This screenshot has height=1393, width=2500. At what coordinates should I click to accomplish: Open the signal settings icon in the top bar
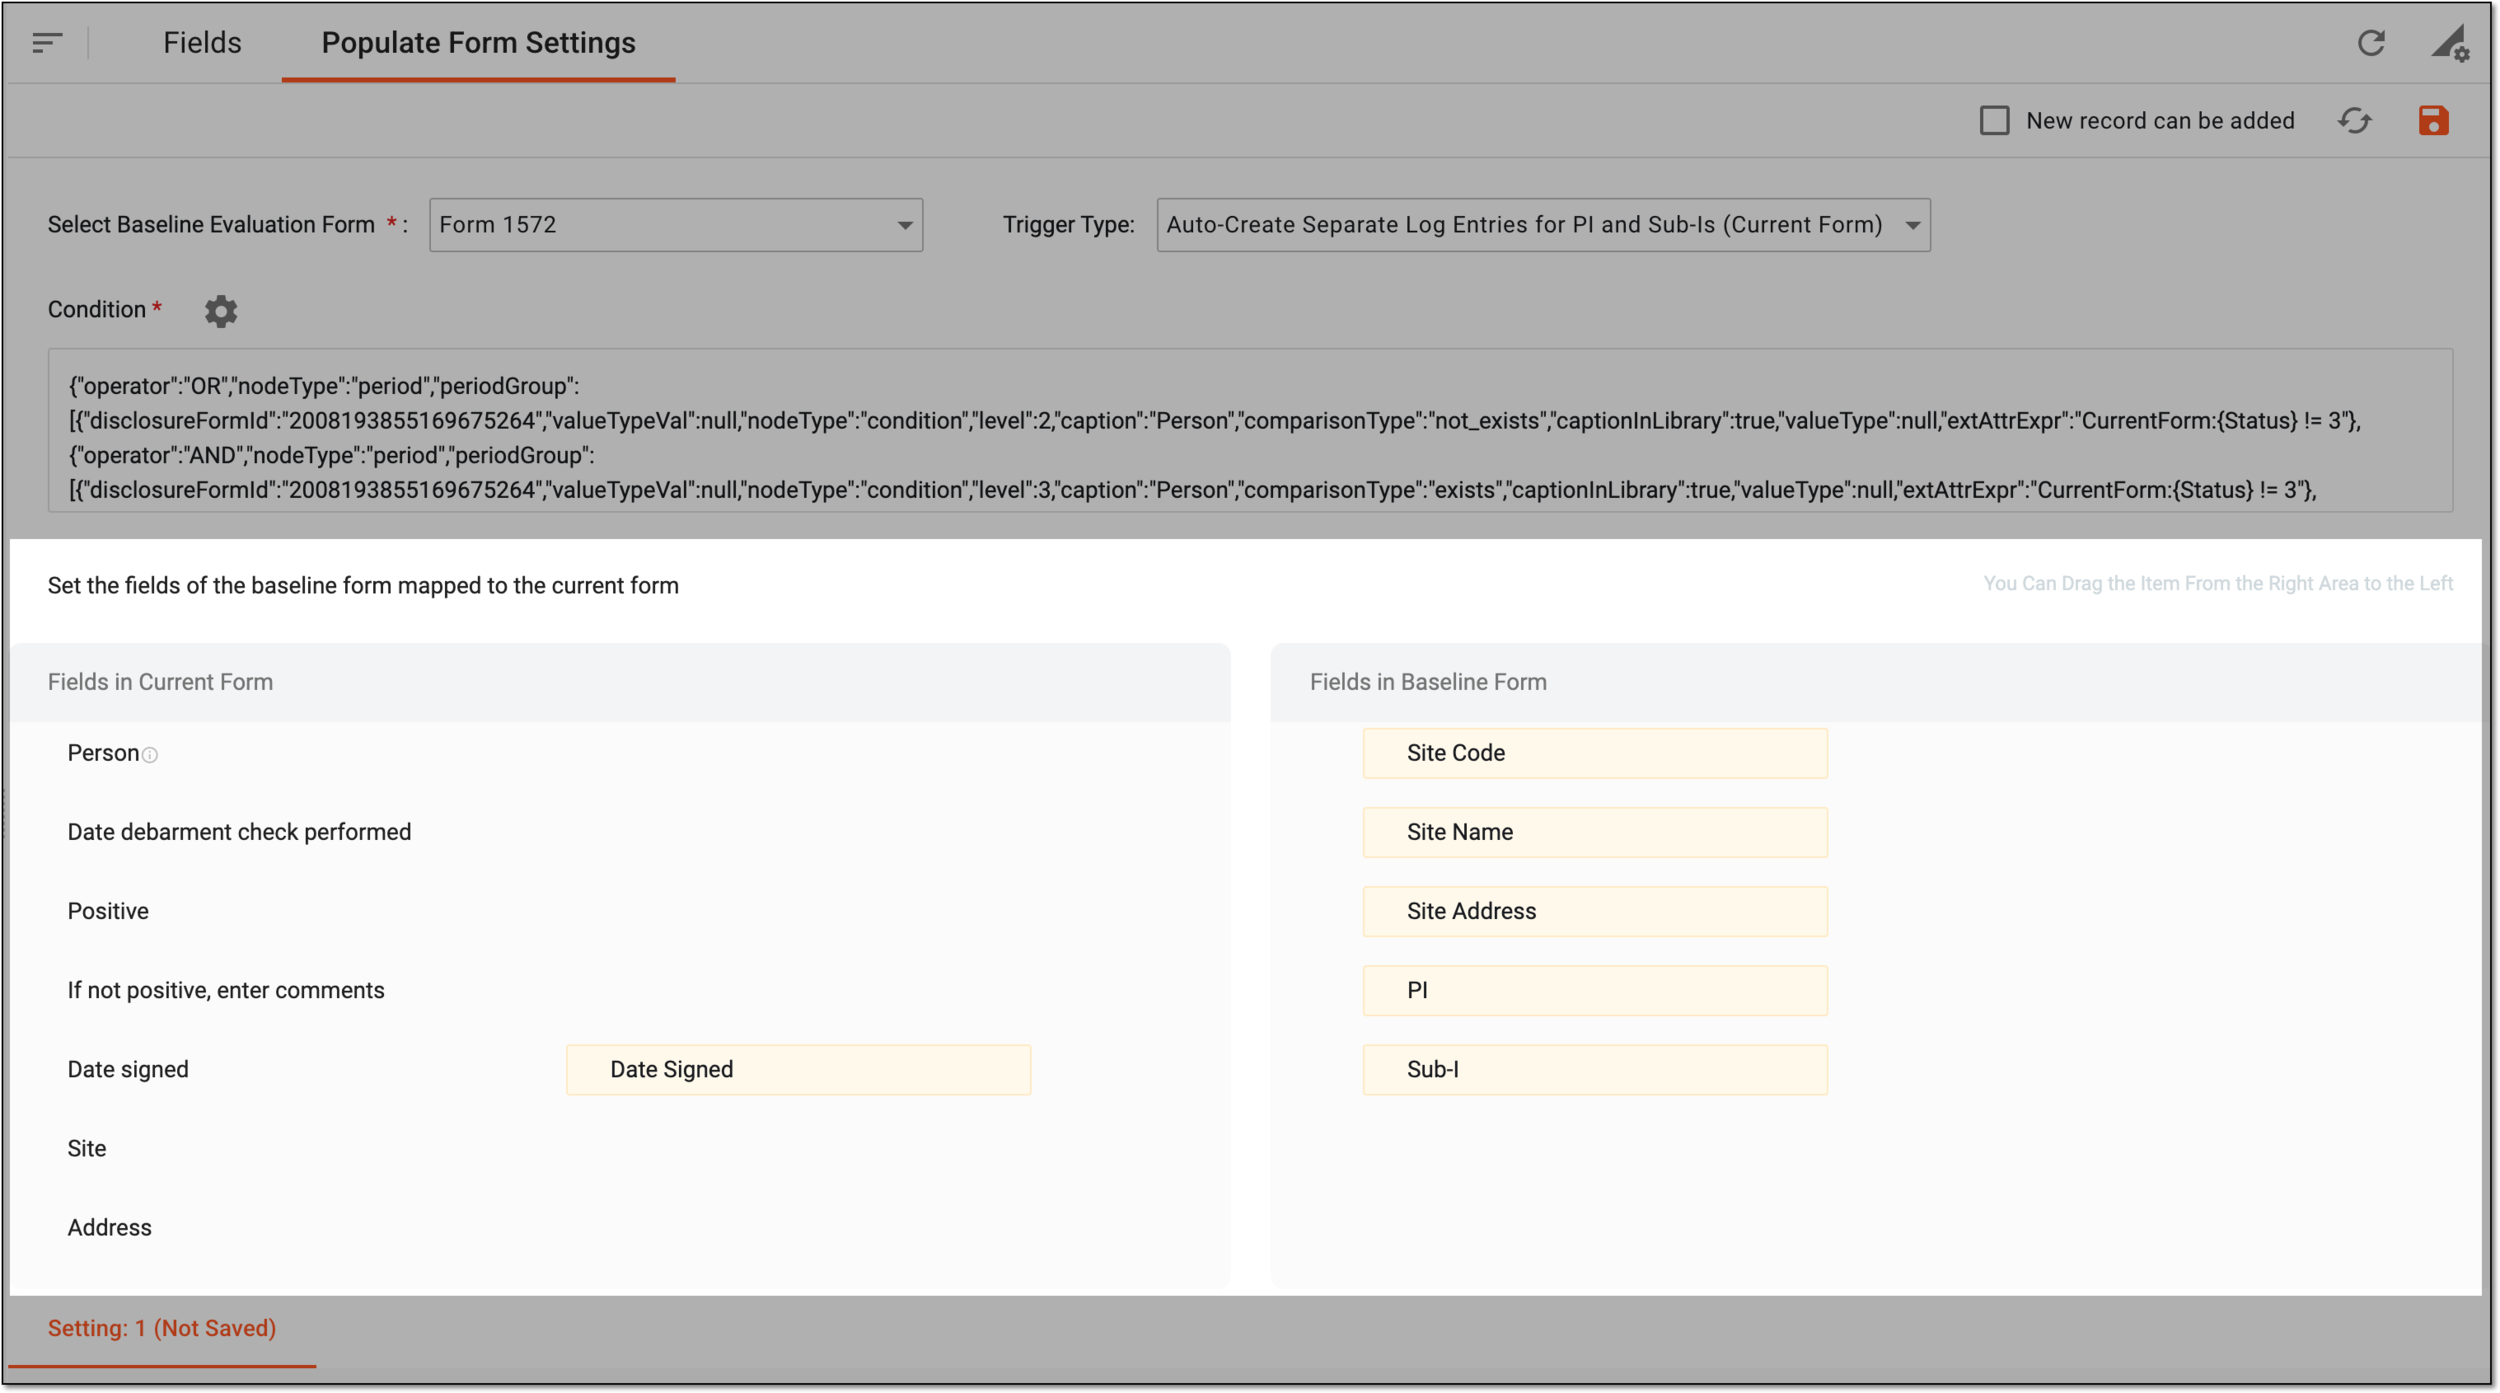2450,43
